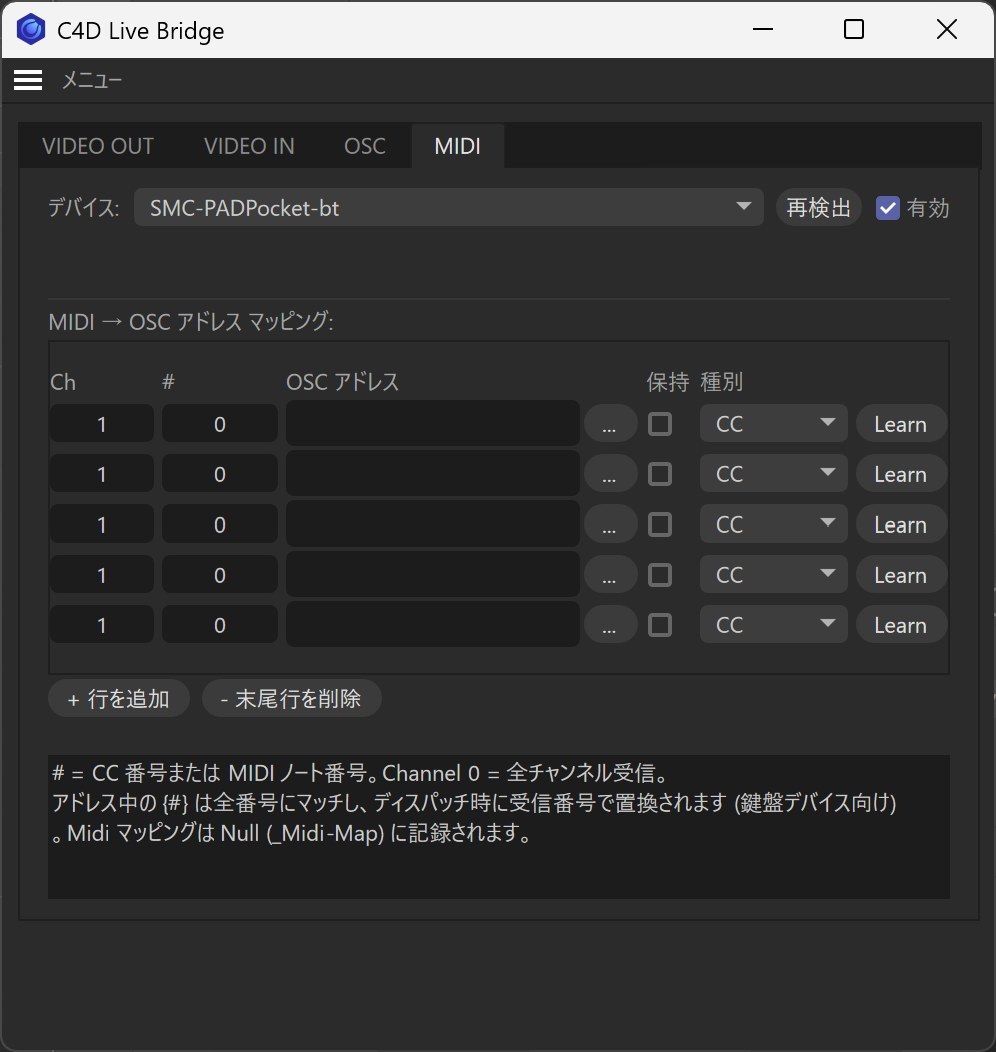Click Learn in the third mapping row
Image resolution: width=996 pixels, height=1052 pixels.
click(901, 525)
